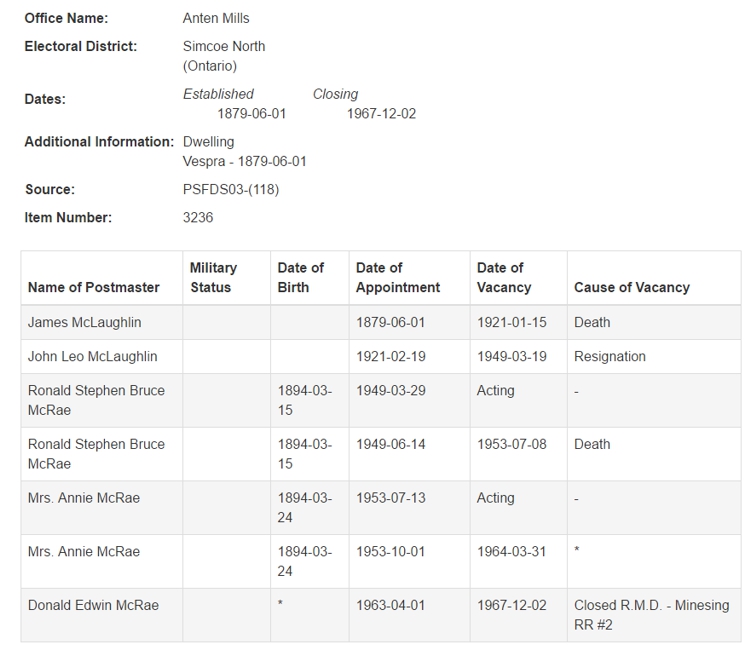Screen dimensions: 750x645
Task: Select the source code "PSFDS03-(118)"
Action: [231, 189]
